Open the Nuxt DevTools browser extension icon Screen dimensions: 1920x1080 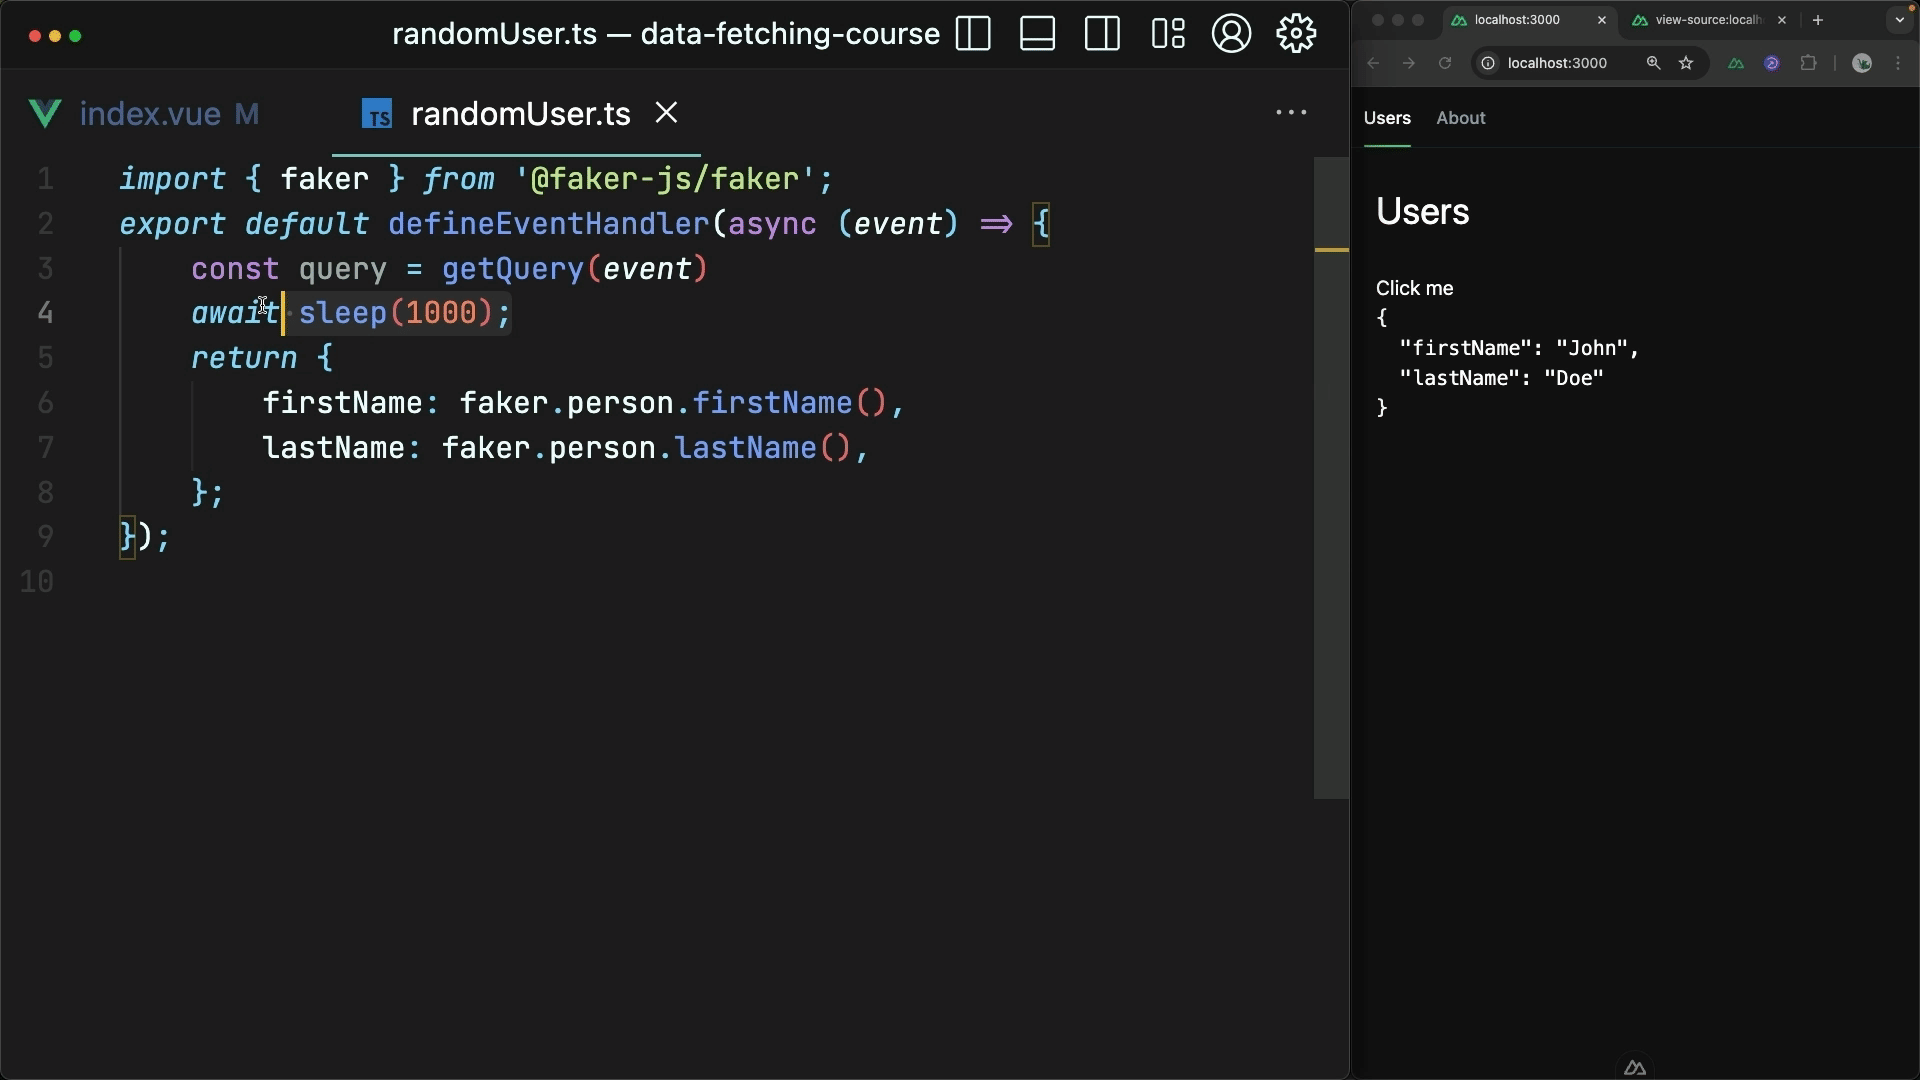tap(1736, 63)
